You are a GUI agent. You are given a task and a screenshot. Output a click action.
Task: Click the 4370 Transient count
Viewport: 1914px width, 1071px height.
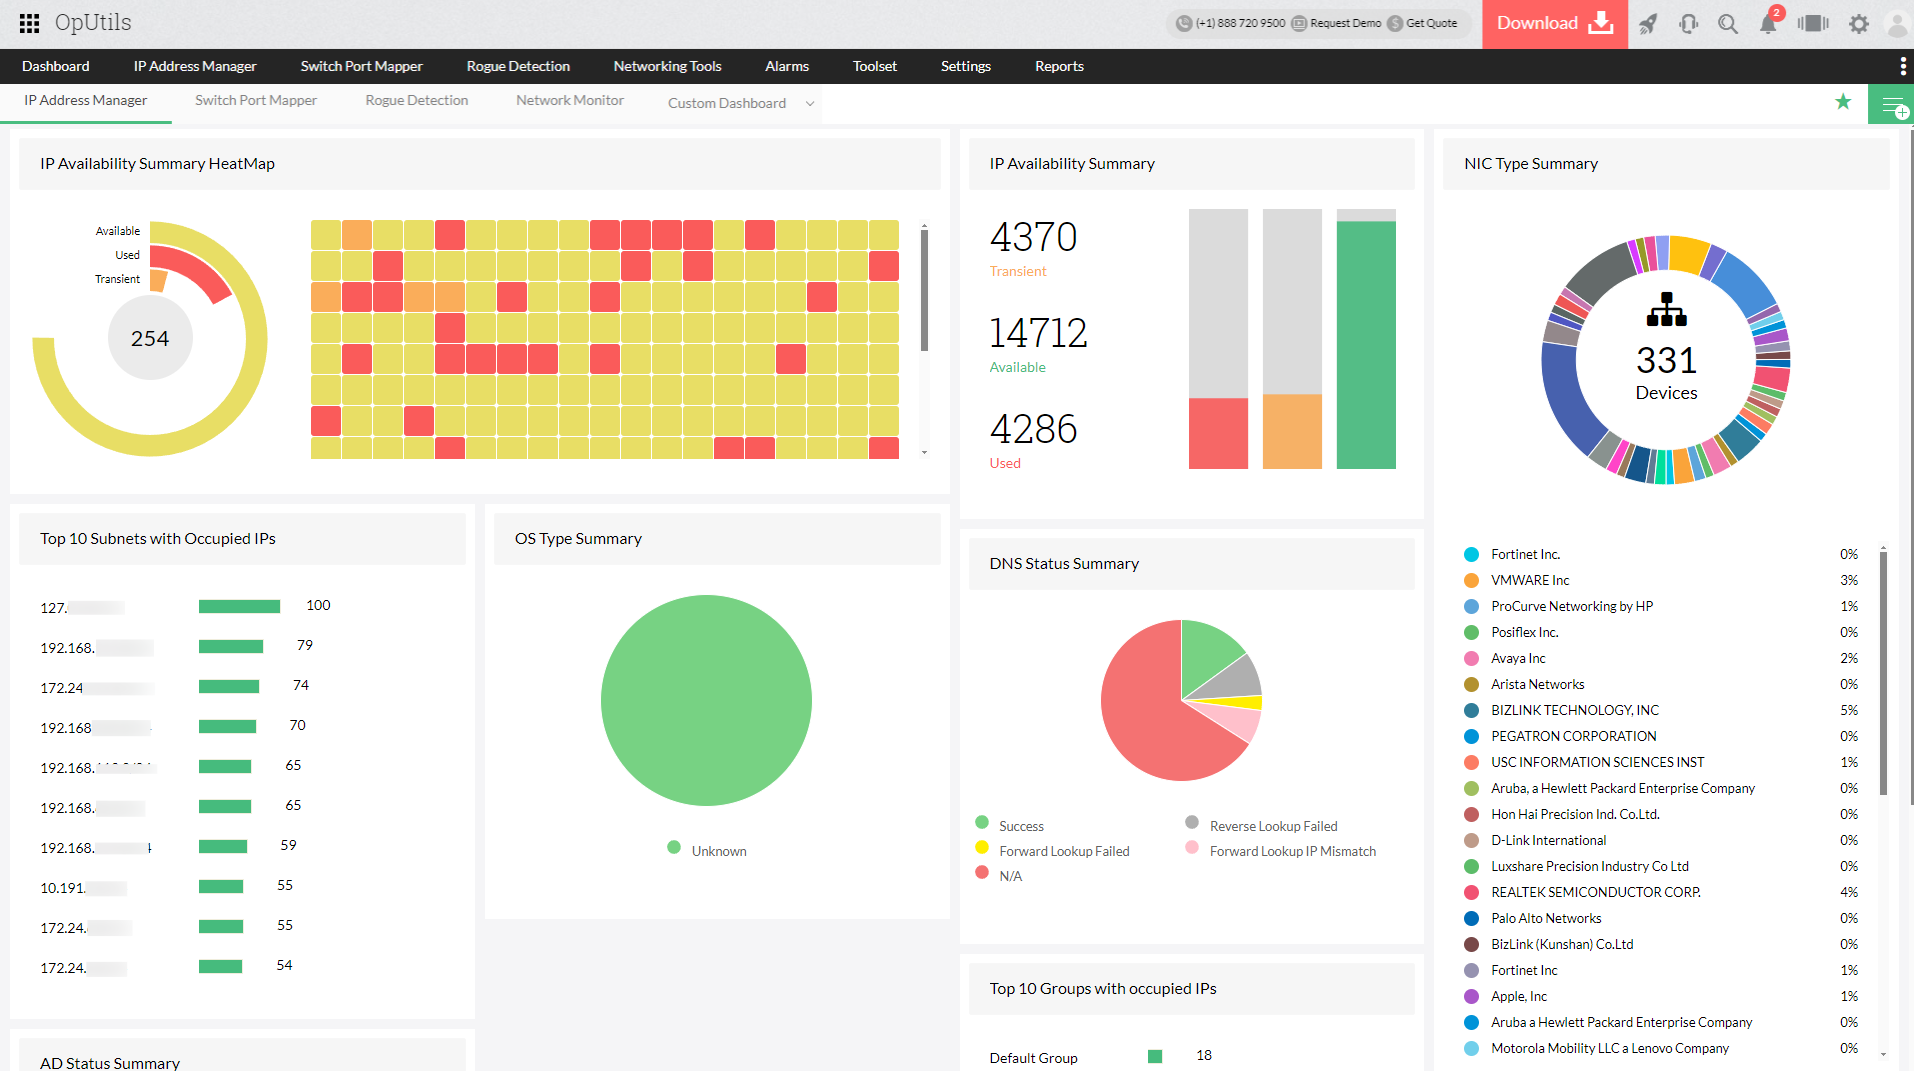pos(1033,238)
